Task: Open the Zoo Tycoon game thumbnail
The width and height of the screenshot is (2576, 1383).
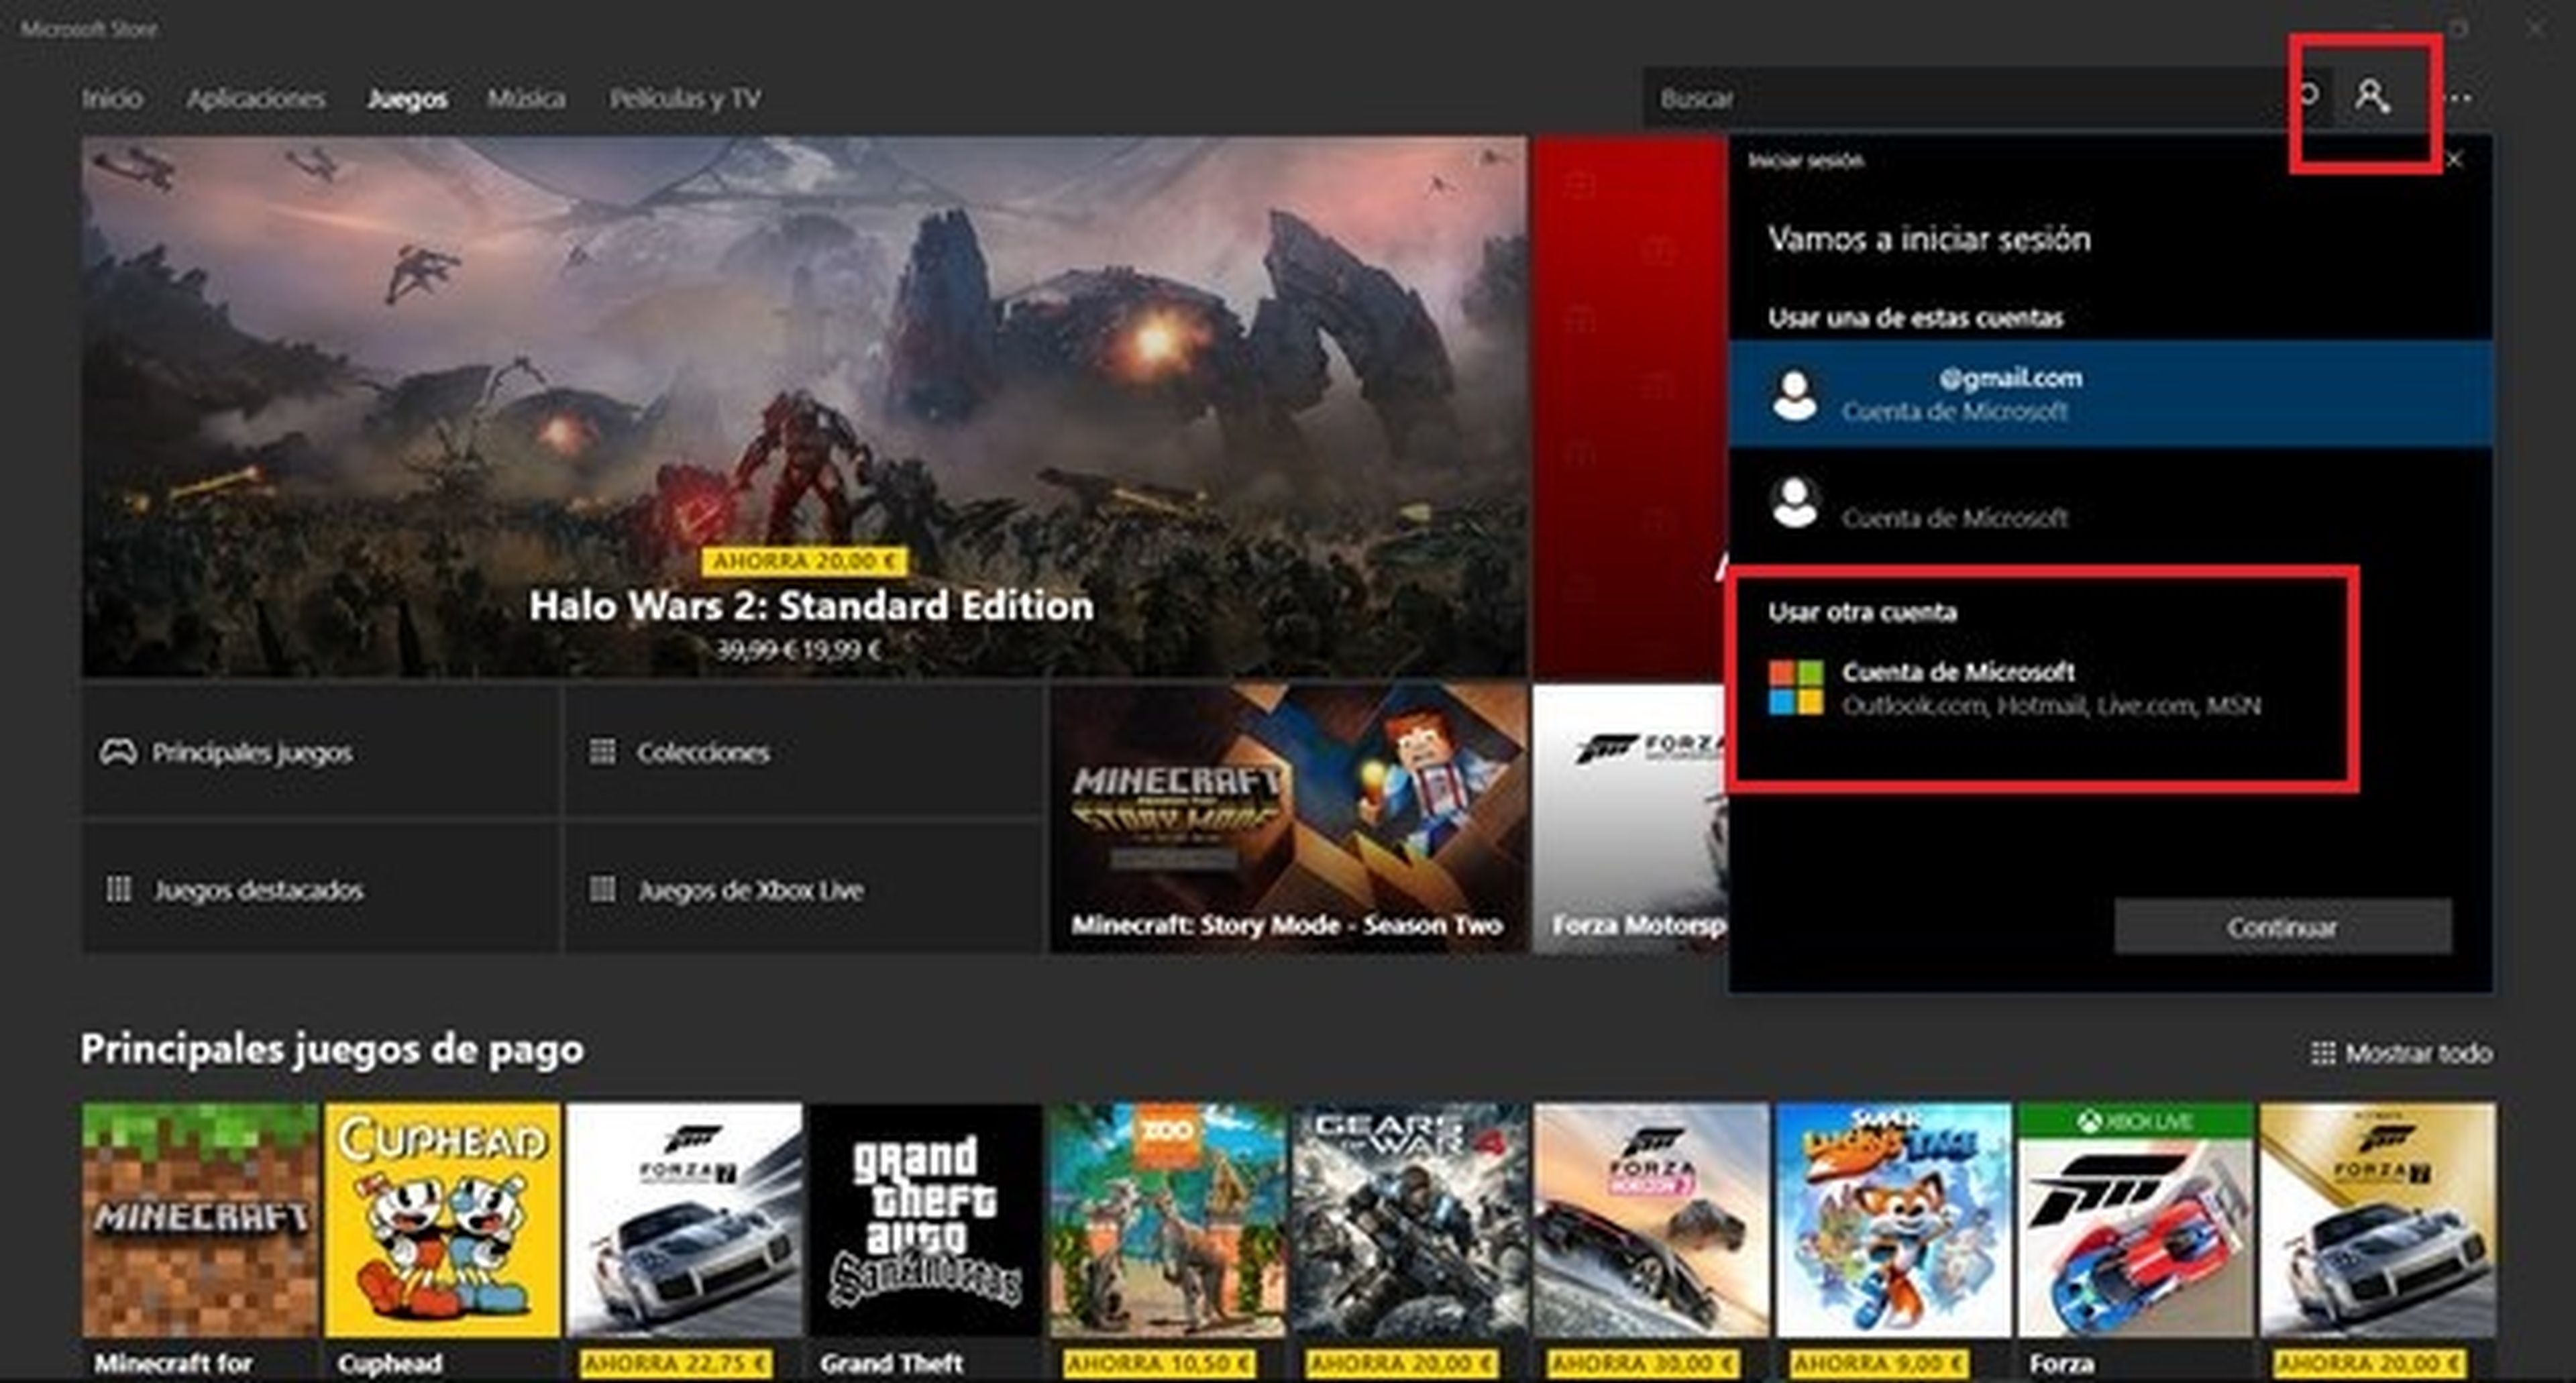Action: tap(1168, 1220)
